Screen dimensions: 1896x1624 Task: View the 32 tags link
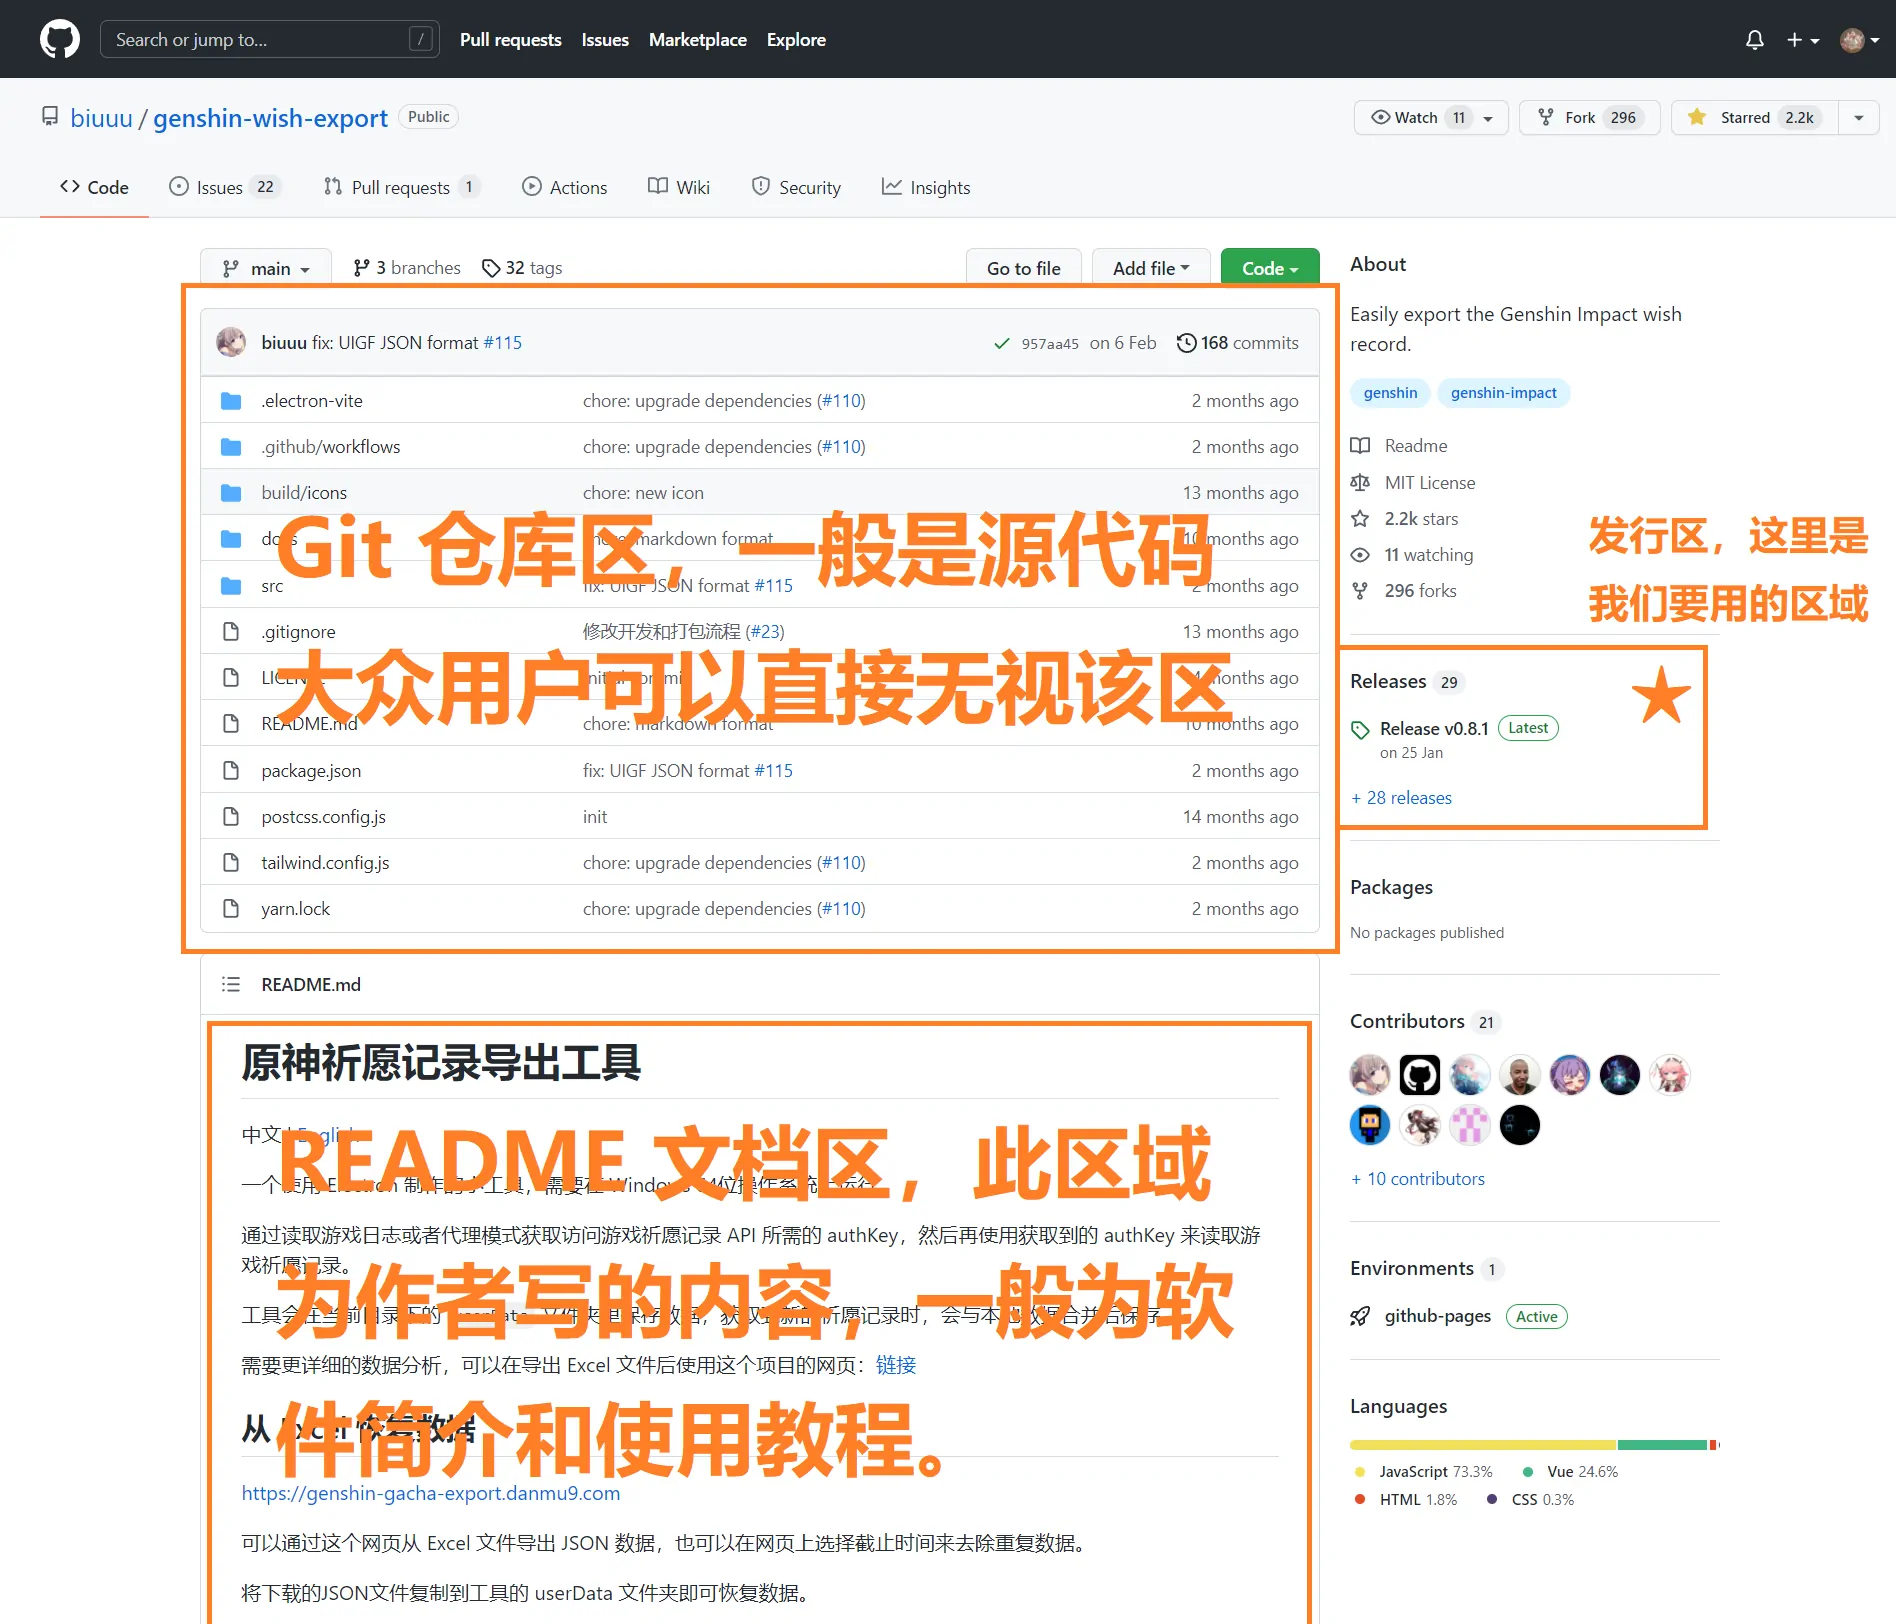tap(522, 268)
